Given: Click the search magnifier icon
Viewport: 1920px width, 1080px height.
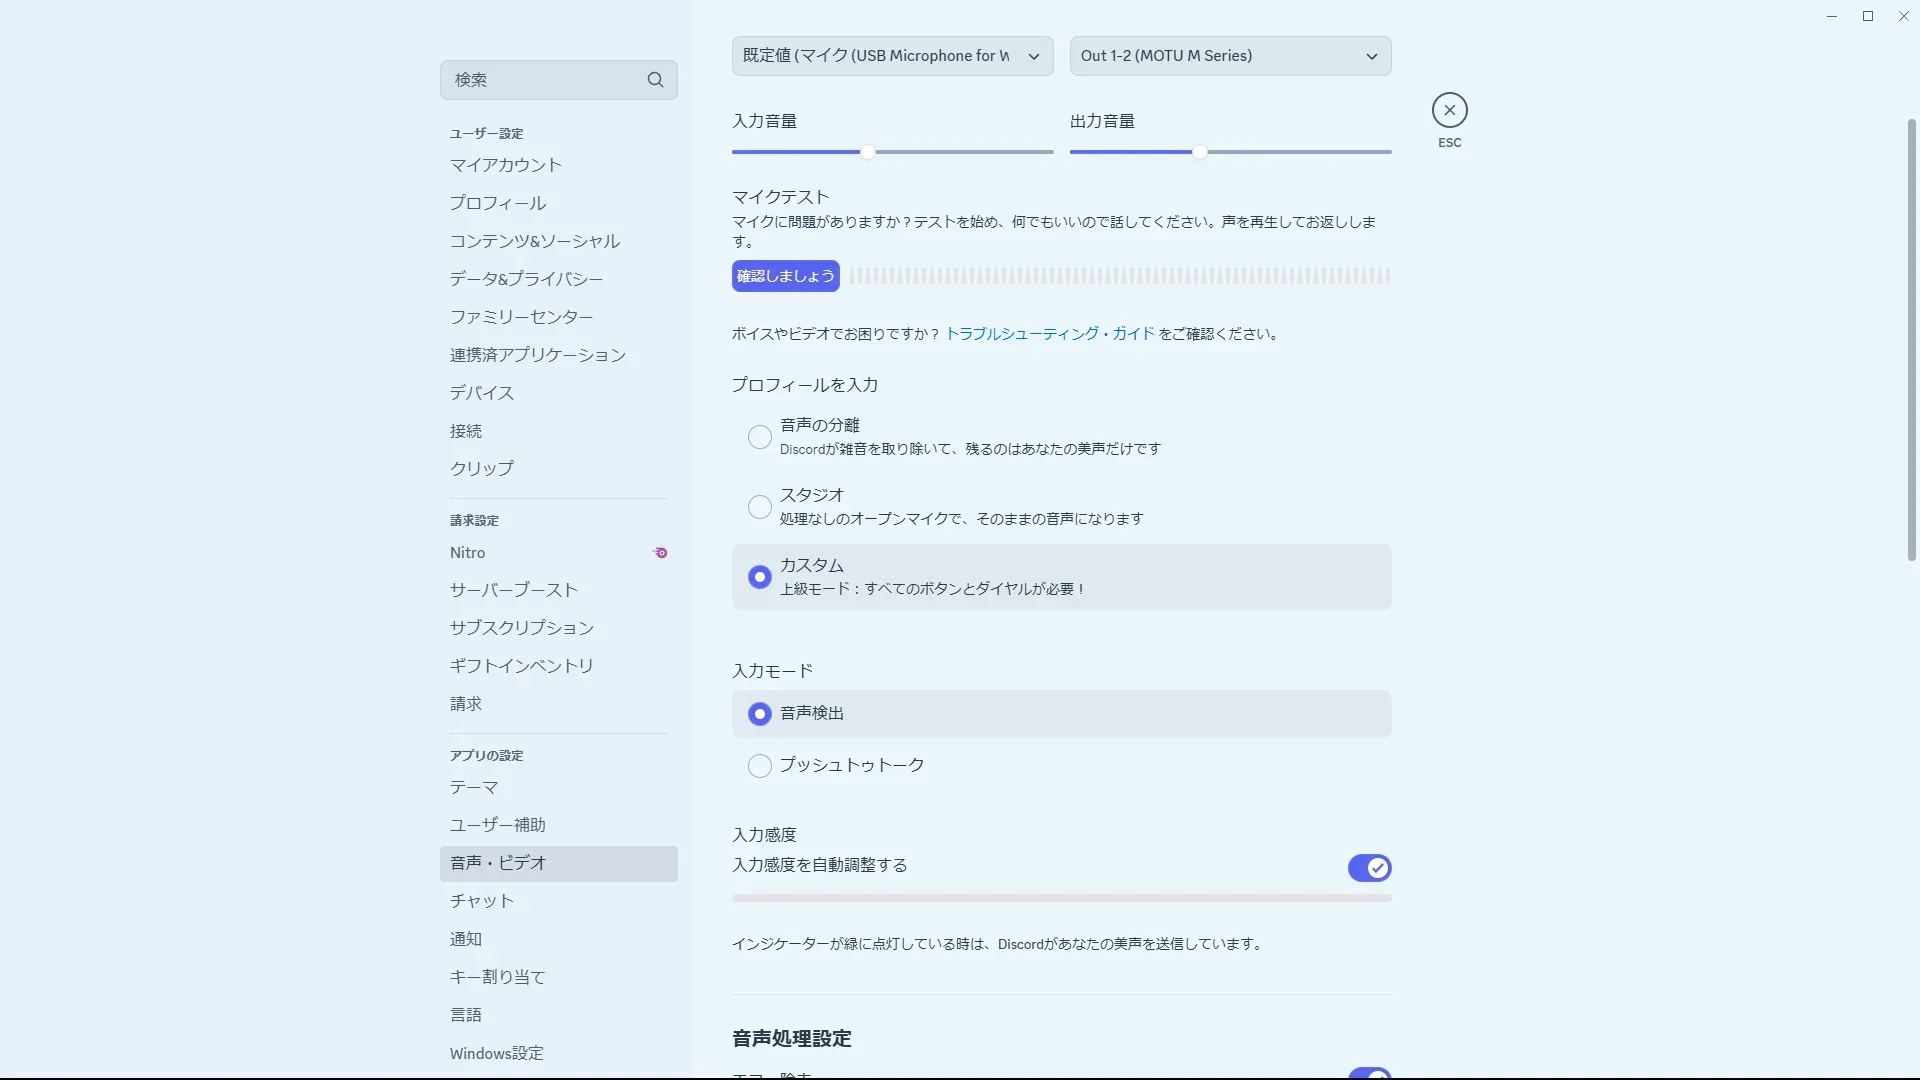Looking at the screenshot, I should point(655,80).
